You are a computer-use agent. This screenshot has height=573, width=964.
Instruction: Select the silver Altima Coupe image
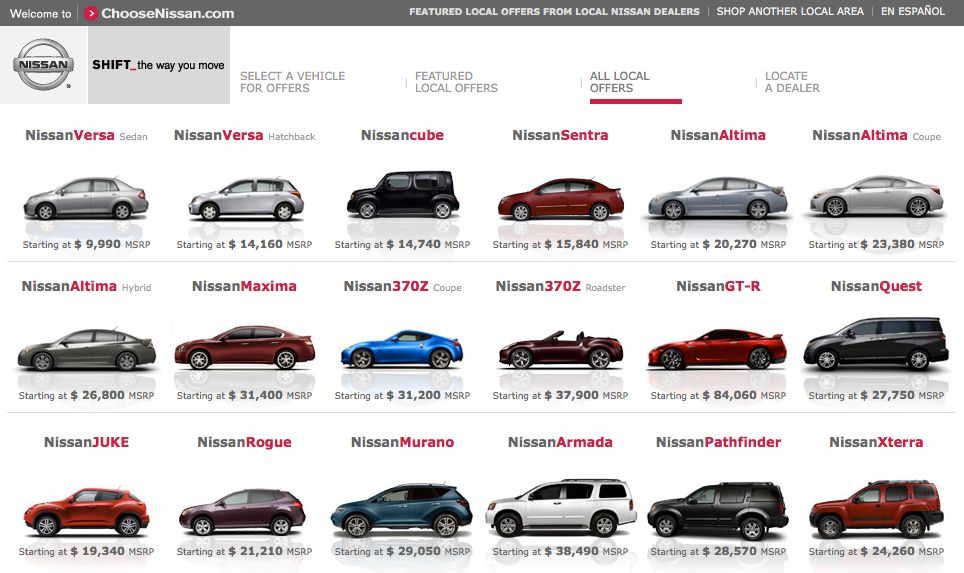click(876, 197)
